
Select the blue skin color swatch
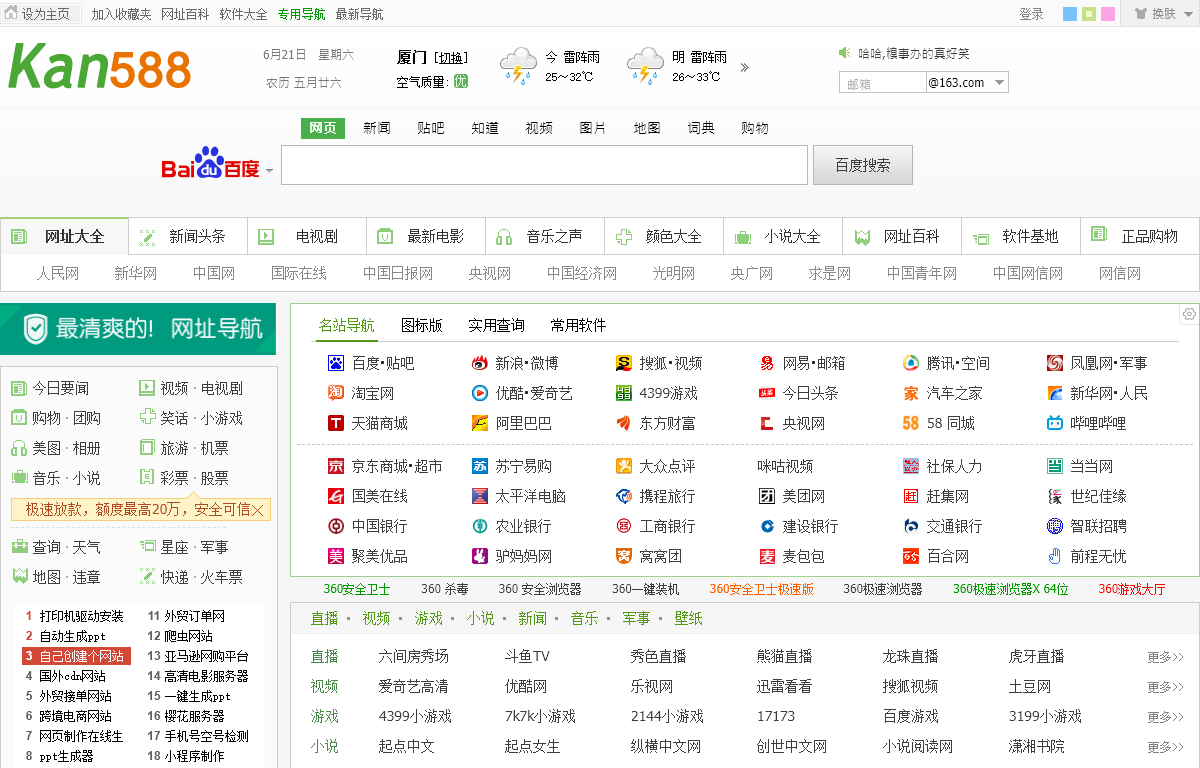1070,14
